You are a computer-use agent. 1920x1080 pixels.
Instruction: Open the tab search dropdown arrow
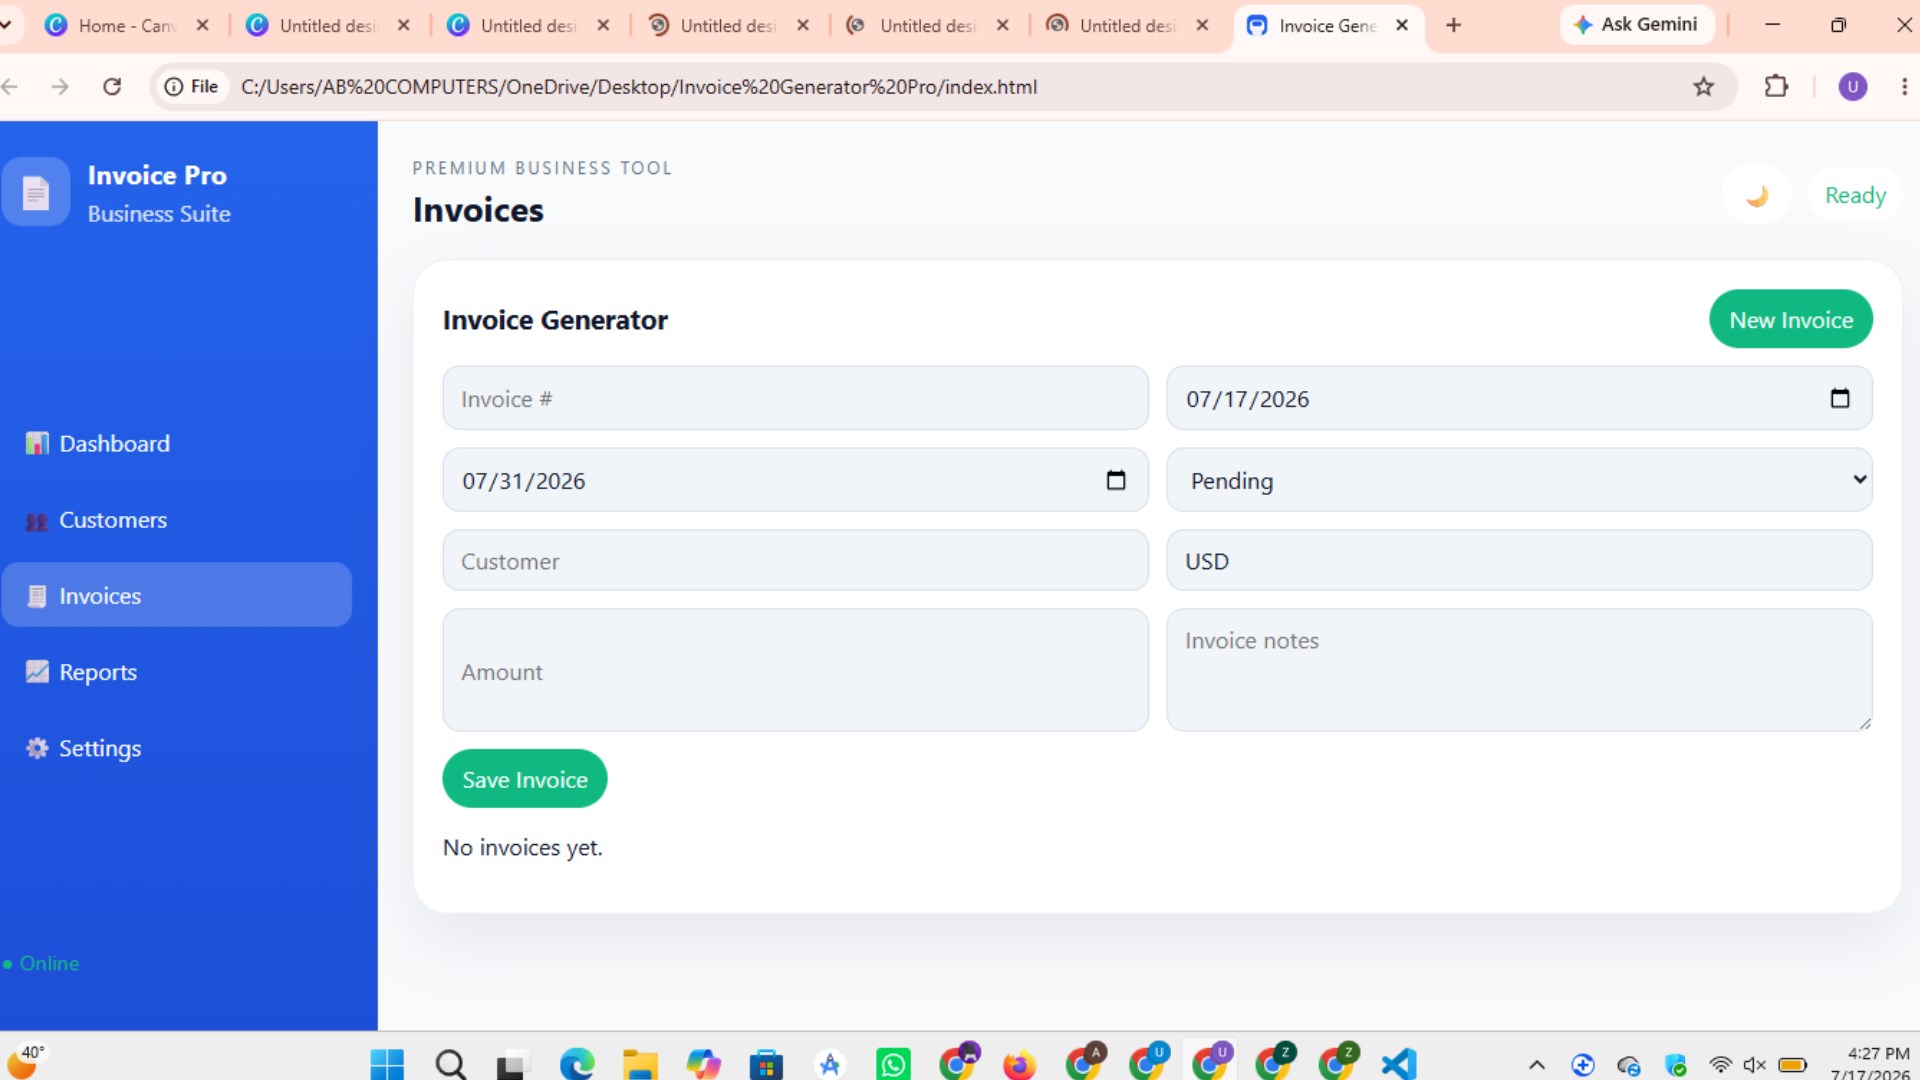click(x=6, y=25)
